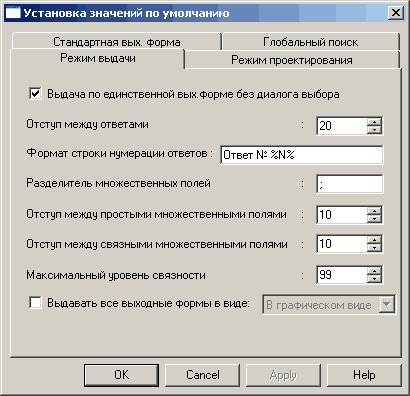Open Help for this dialog
This screenshot has height=396, width=410.
coord(364,375)
